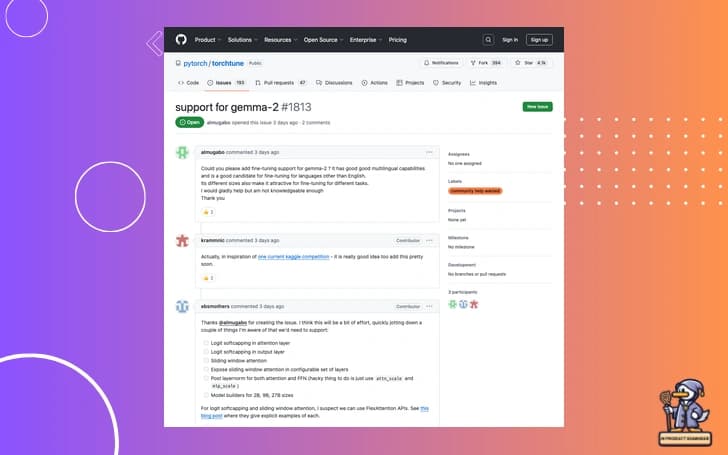Click the search magnifier icon in the header
The height and width of the screenshot is (455, 728).
coord(488,40)
